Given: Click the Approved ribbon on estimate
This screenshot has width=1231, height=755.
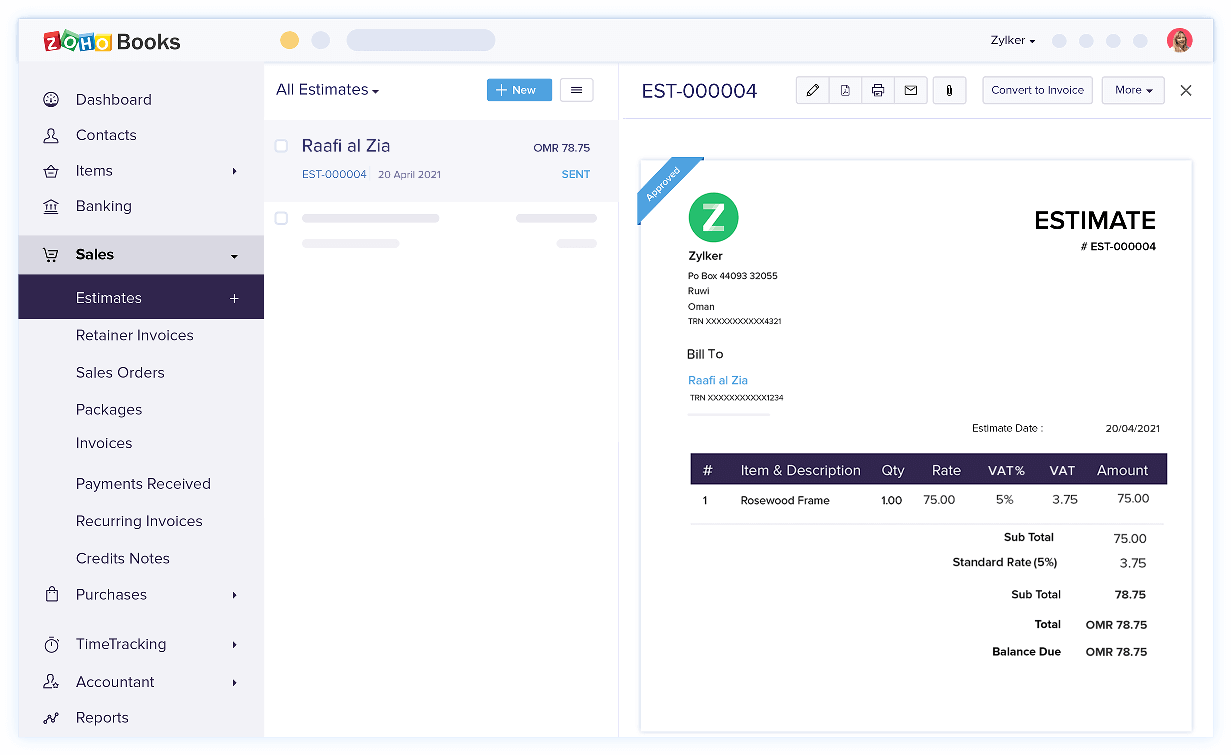Looking at the screenshot, I should pos(668,188).
